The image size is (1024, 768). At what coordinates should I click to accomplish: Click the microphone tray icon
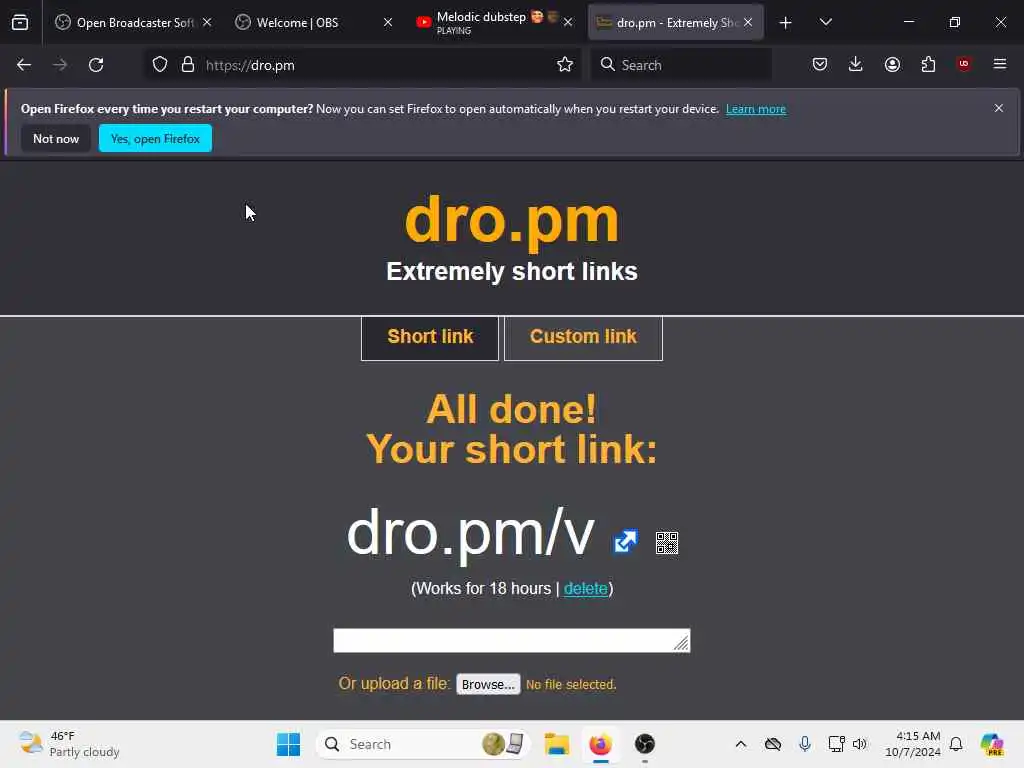[x=805, y=744]
